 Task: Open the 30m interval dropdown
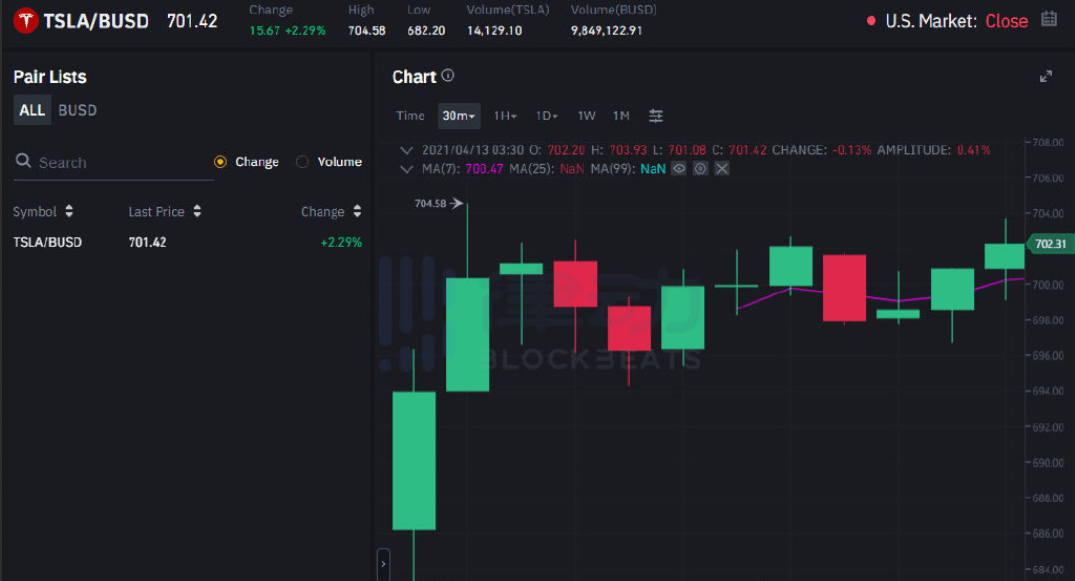pos(459,116)
